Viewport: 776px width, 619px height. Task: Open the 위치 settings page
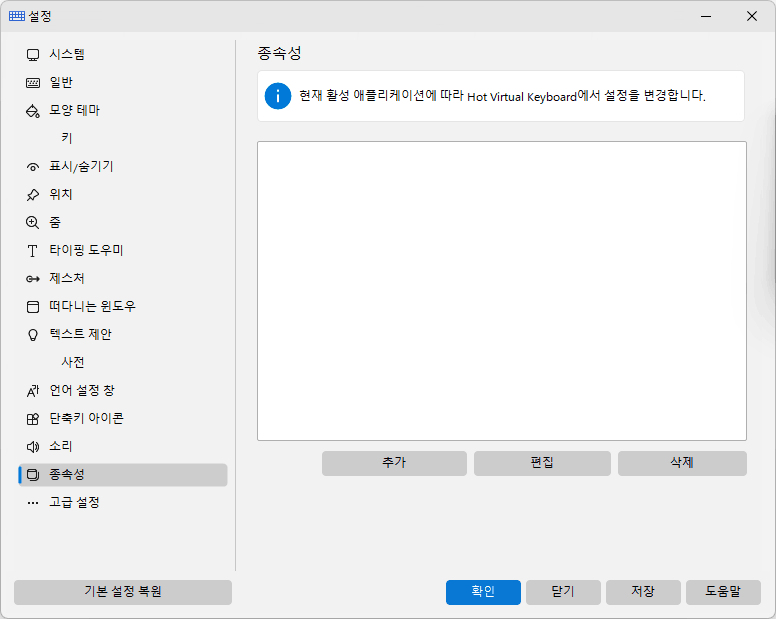(x=123, y=194)
